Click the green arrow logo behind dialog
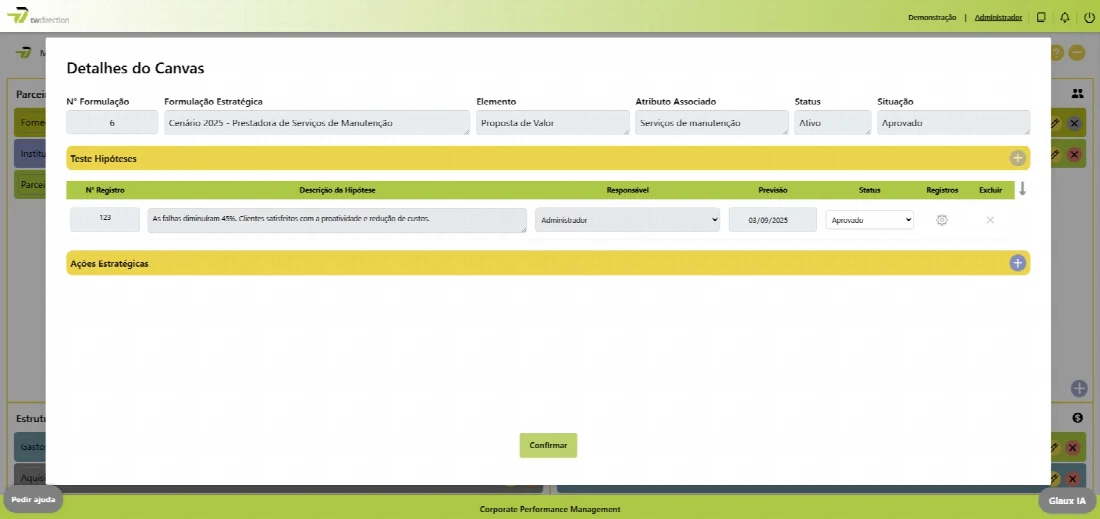 24,53
